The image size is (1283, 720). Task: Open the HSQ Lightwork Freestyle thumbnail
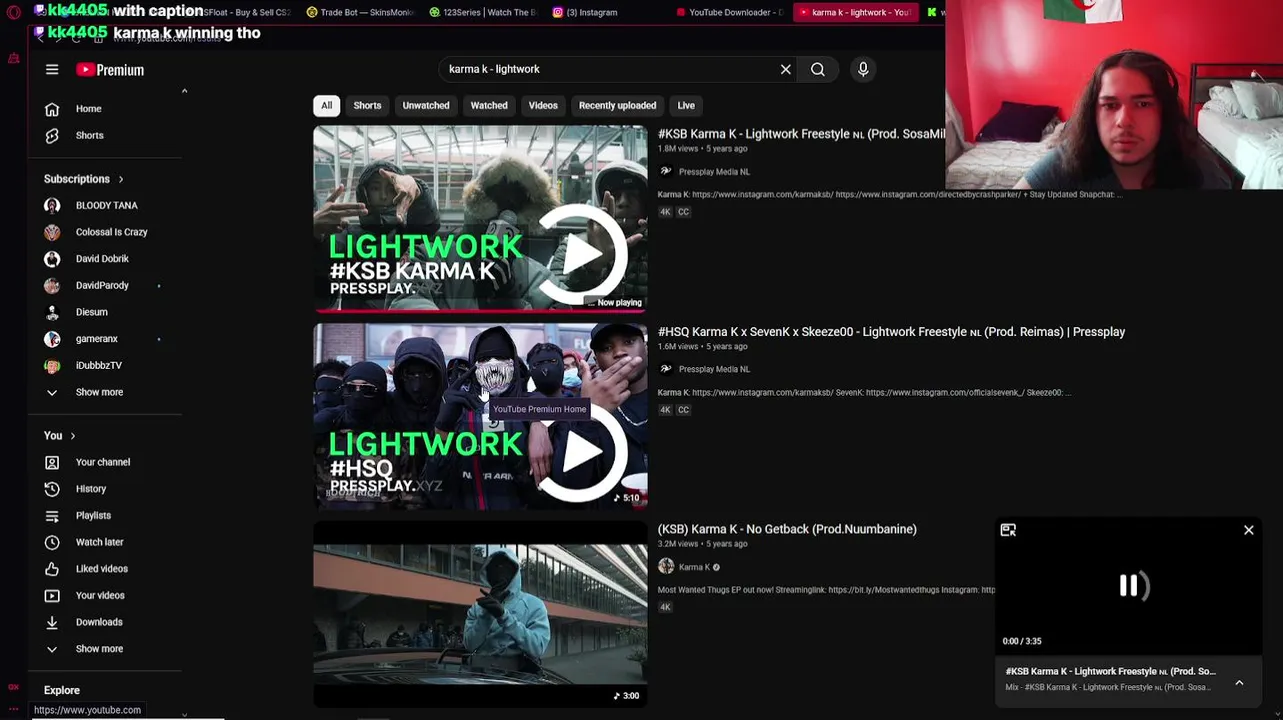480,416
